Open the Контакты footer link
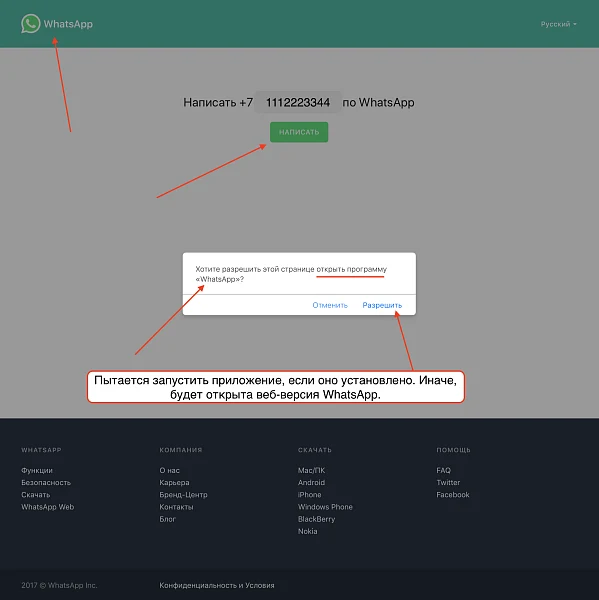 (x=176, y=507)
